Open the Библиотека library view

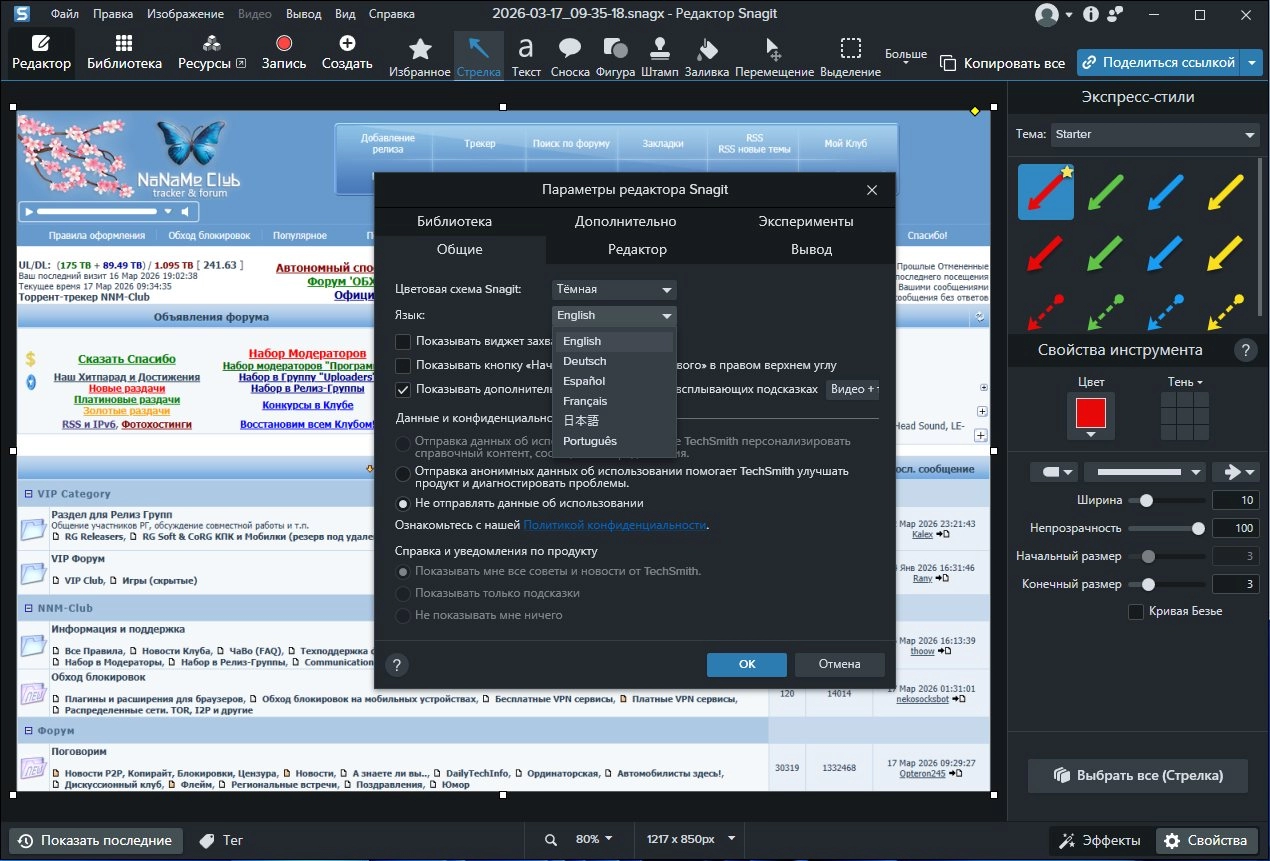(124, 52)
